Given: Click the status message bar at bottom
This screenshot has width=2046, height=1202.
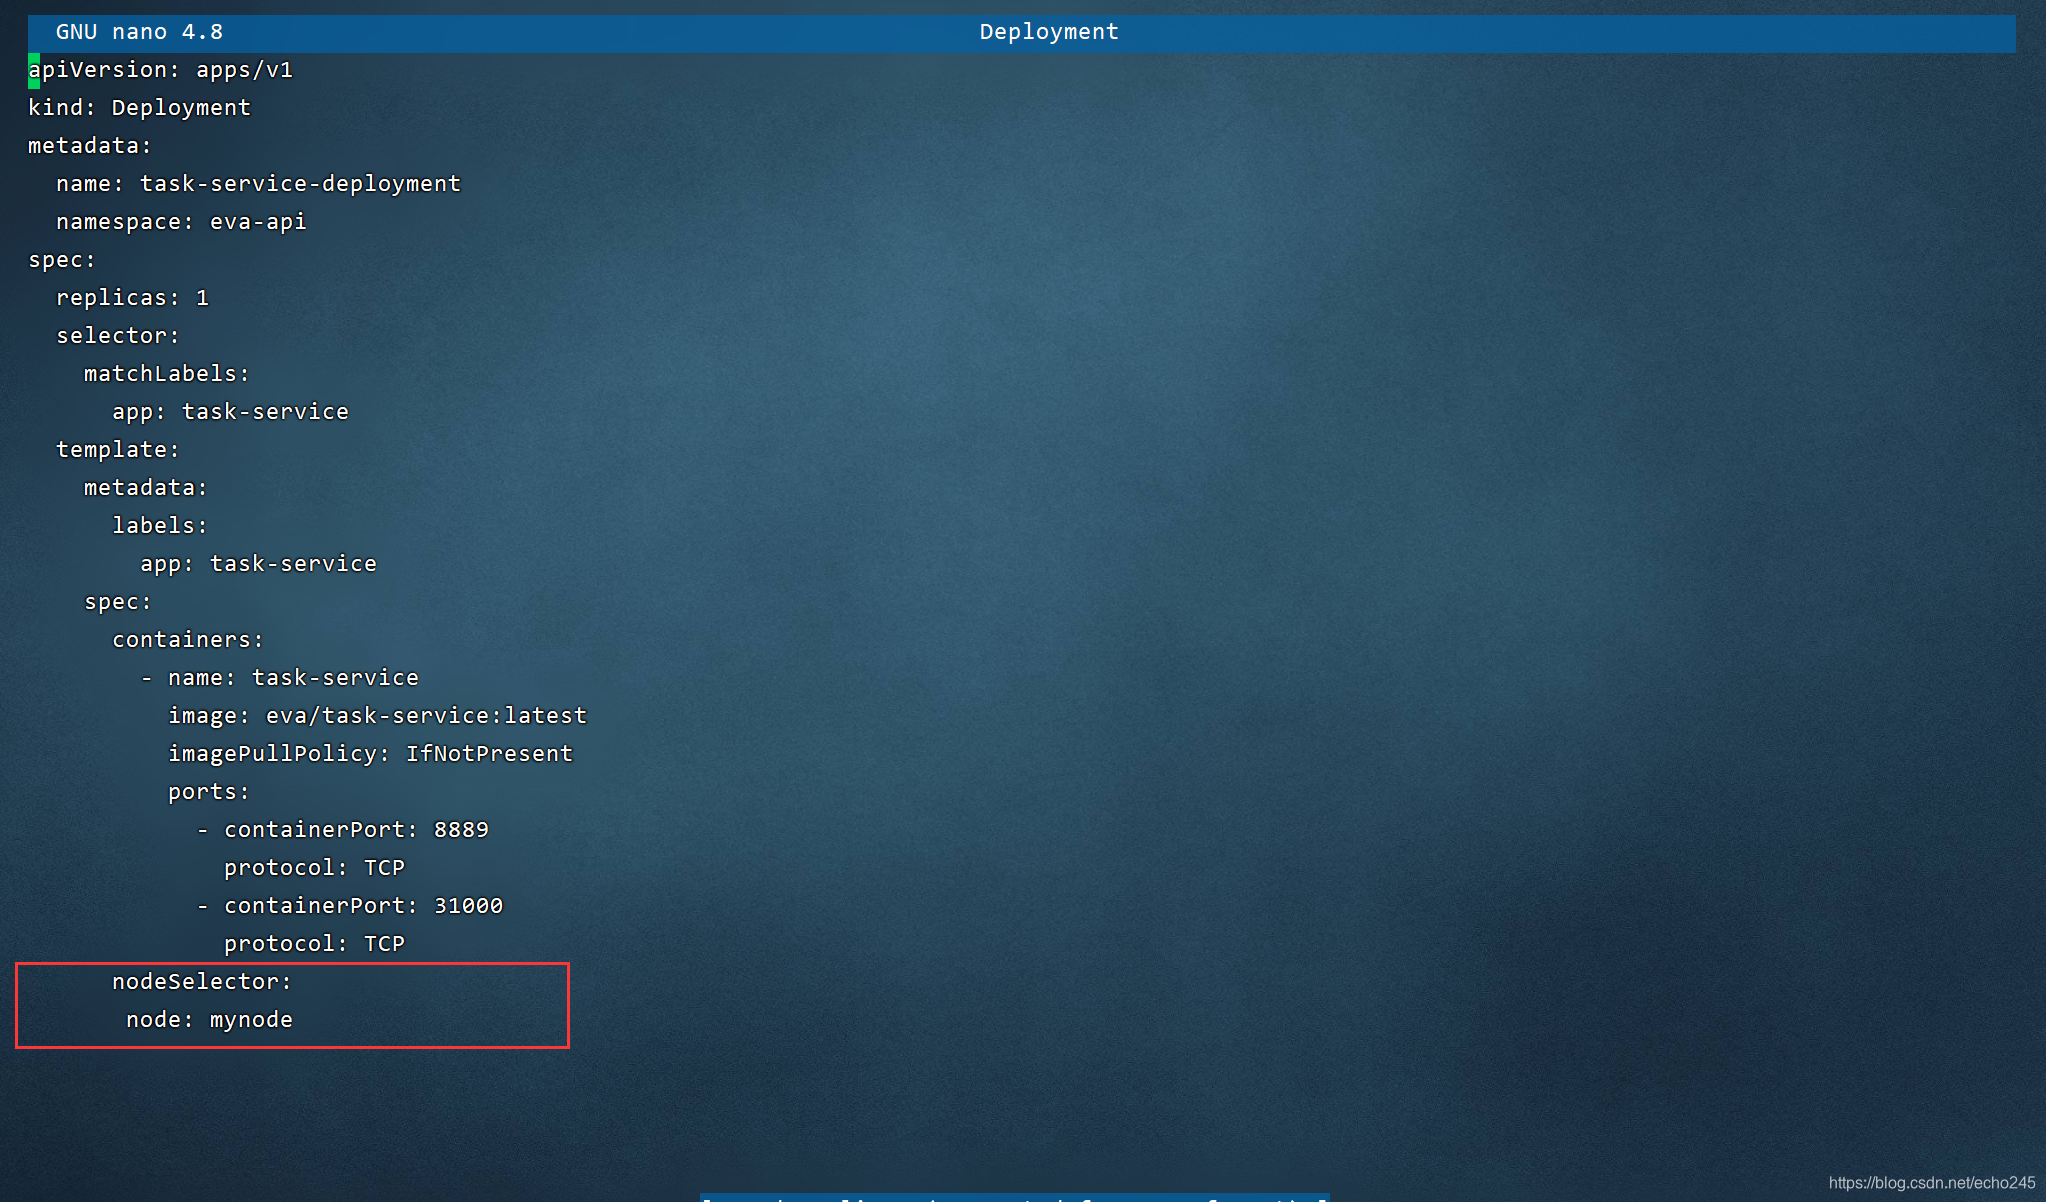Looking at the screenshot, I should point(1014,1197).
